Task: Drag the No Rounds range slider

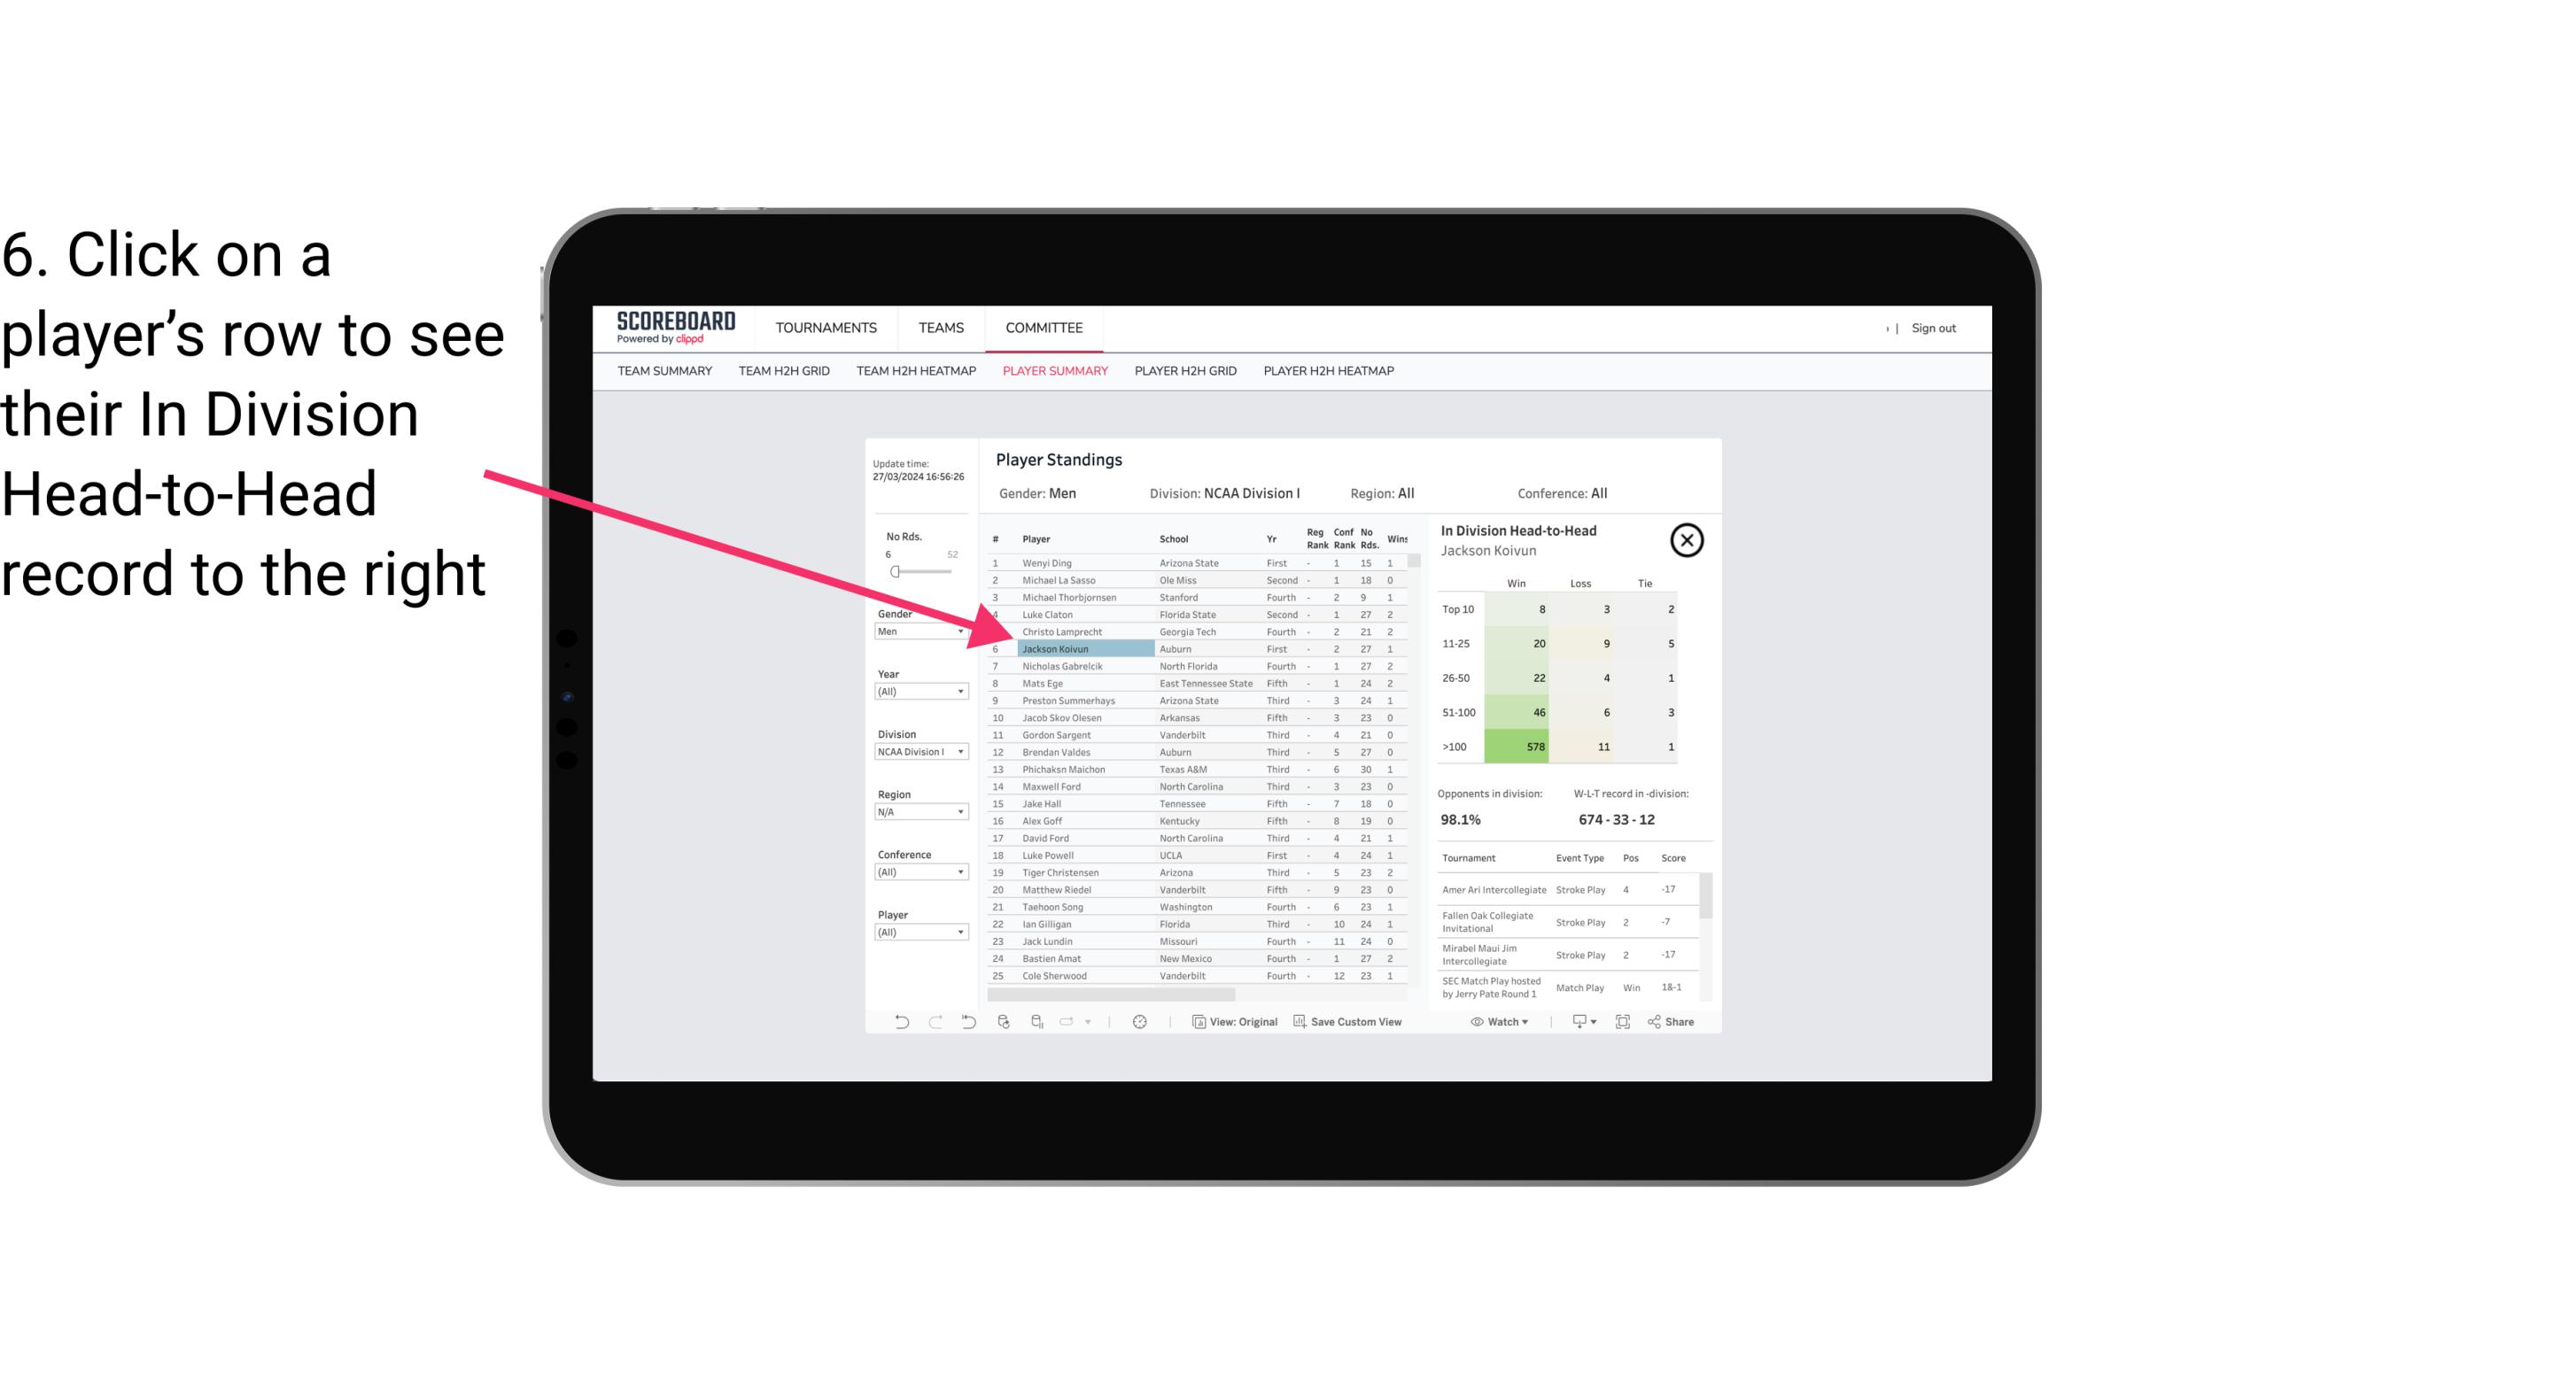Action: [x=895, y=572]
